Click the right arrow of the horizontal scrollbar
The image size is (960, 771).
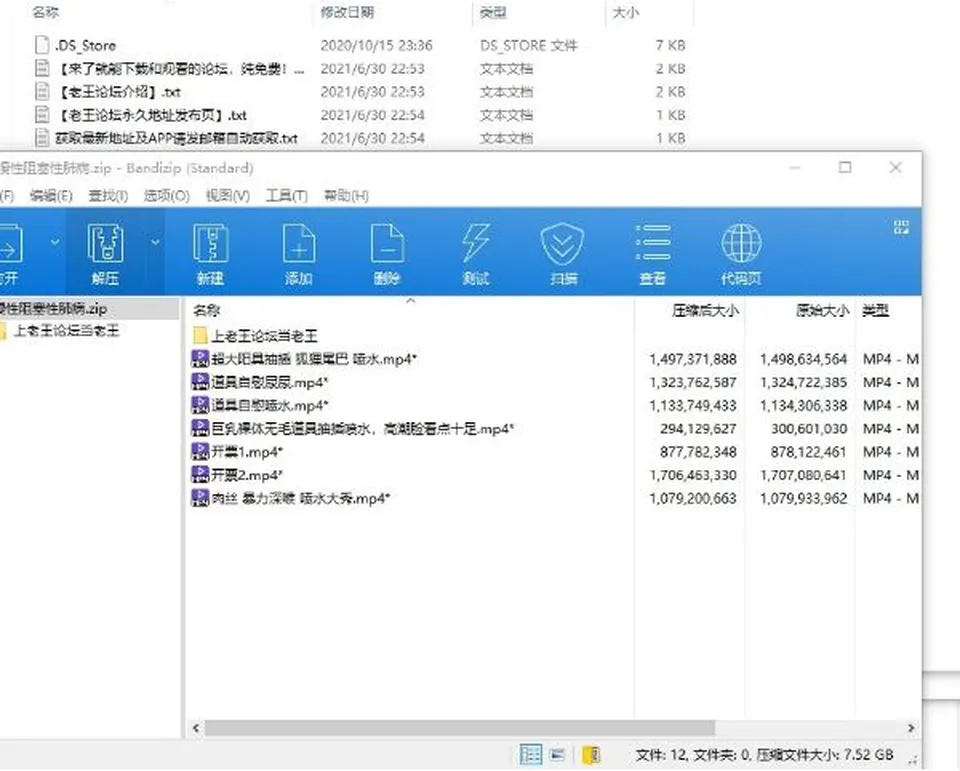pyautogui.click(x=911, y=728)
